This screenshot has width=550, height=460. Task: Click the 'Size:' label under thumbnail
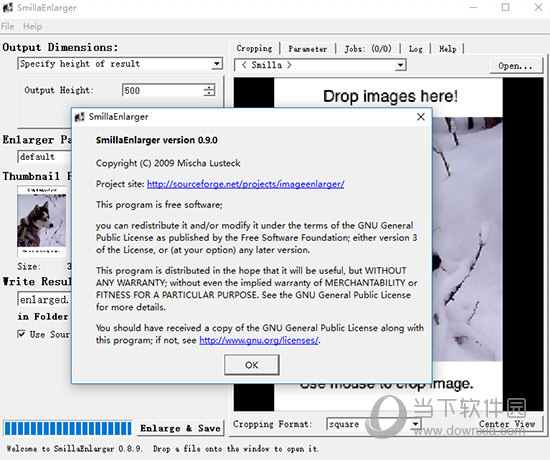(29, 266)
